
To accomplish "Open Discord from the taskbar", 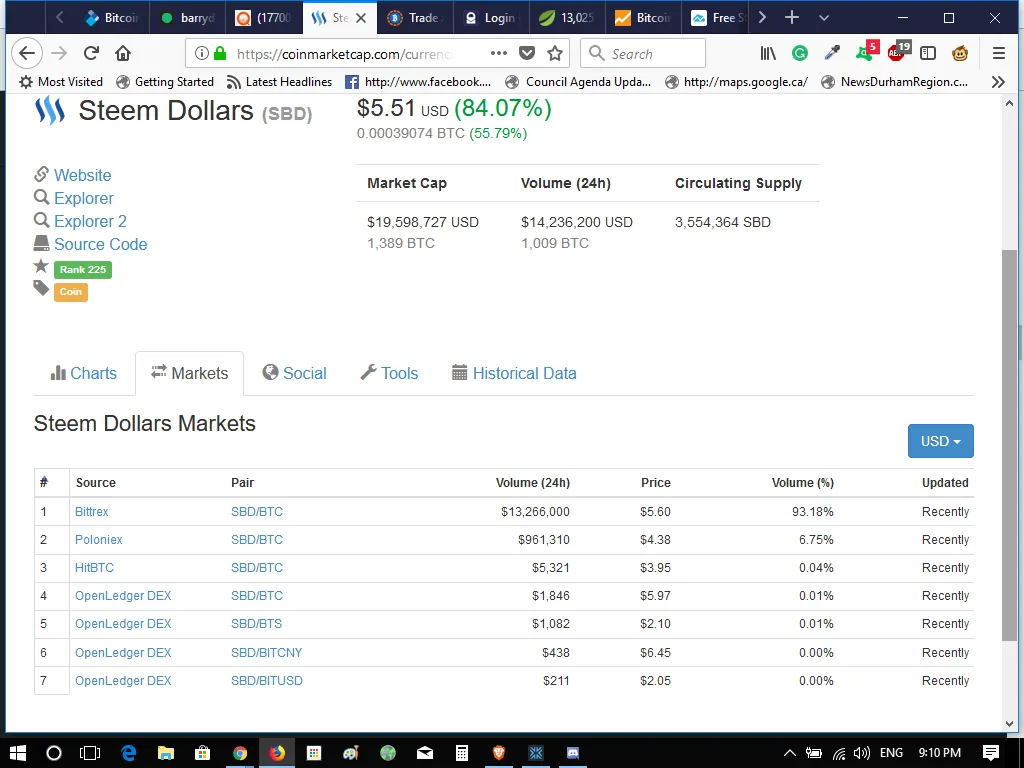I will pyautogui.click(x=573, y=753).
